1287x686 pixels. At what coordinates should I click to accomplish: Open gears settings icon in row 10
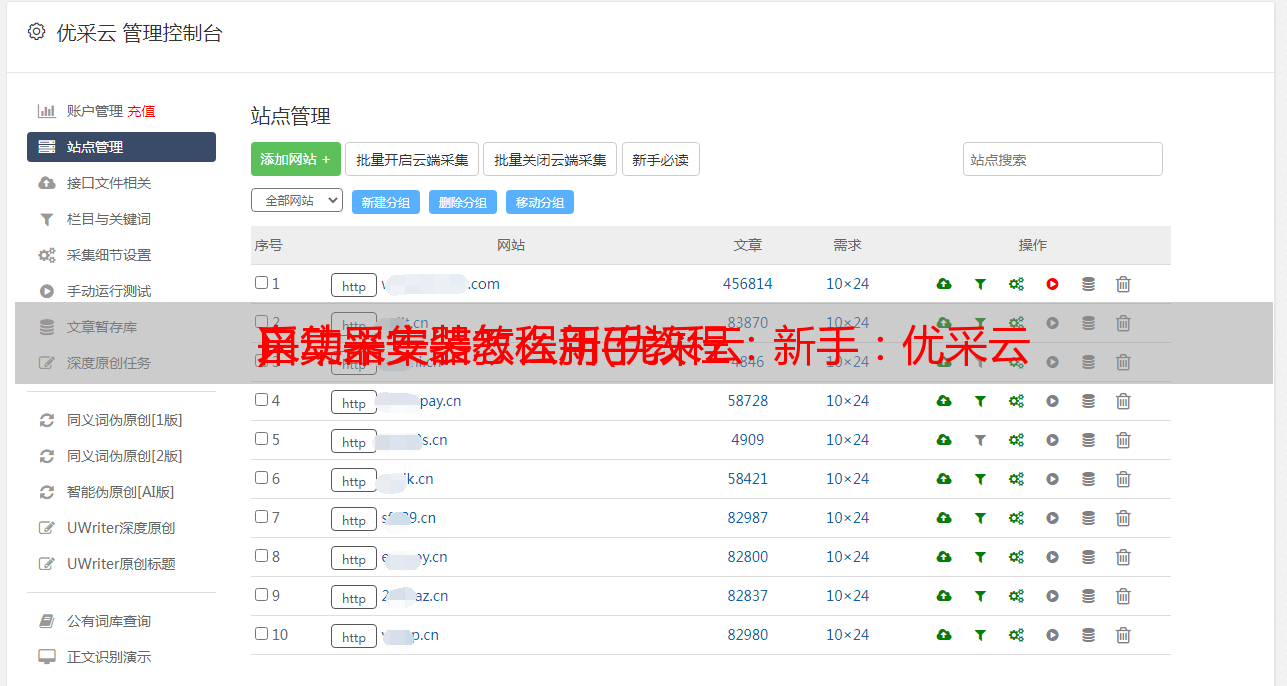(x=1016, y=635)
